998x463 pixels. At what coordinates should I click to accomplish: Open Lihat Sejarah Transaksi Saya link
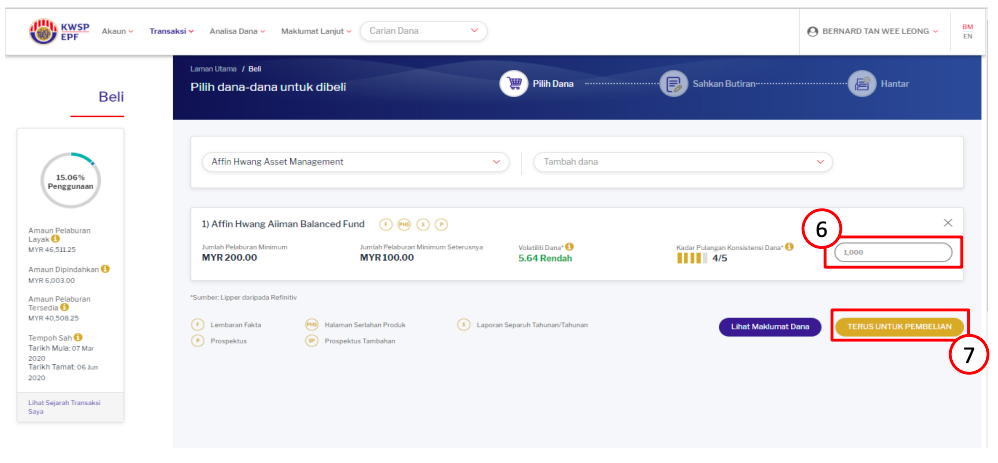tap(64, 407)
